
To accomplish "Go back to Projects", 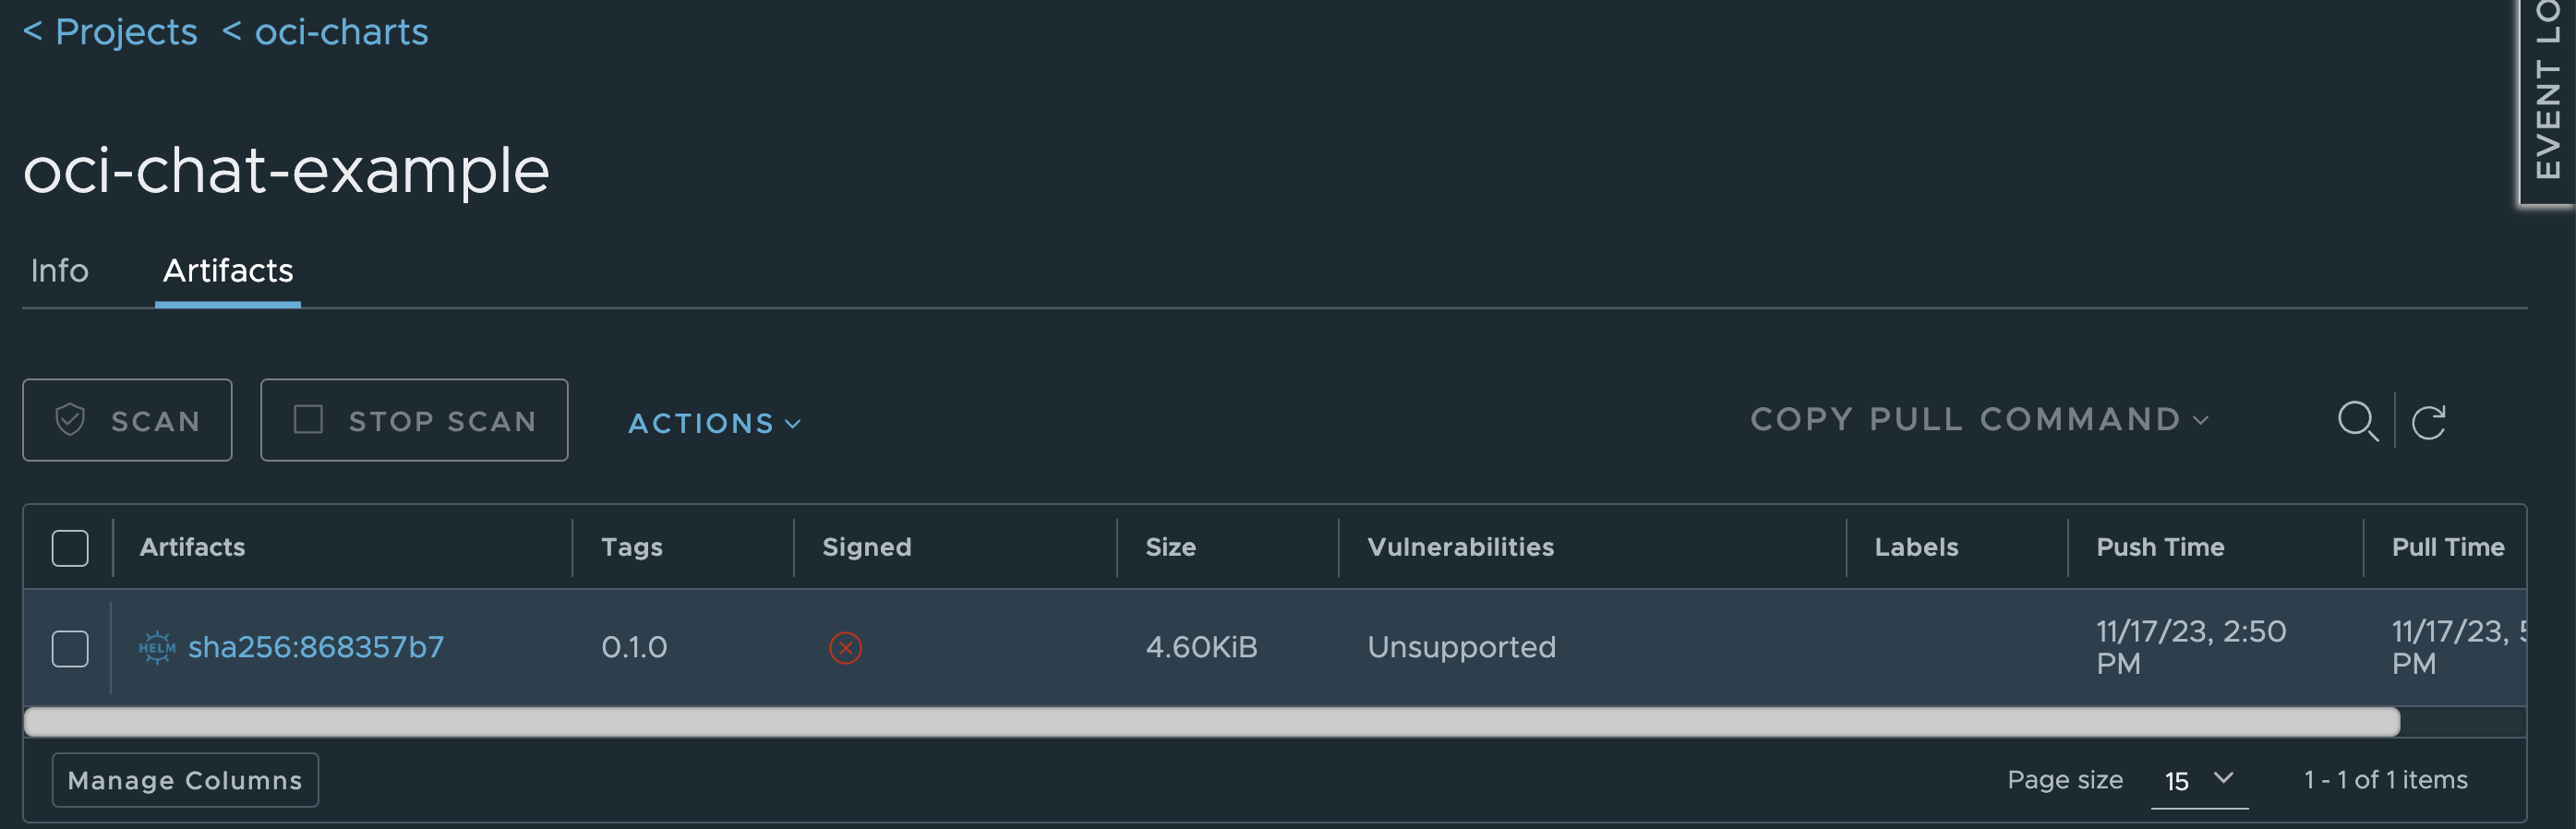I will coord(111,32).
